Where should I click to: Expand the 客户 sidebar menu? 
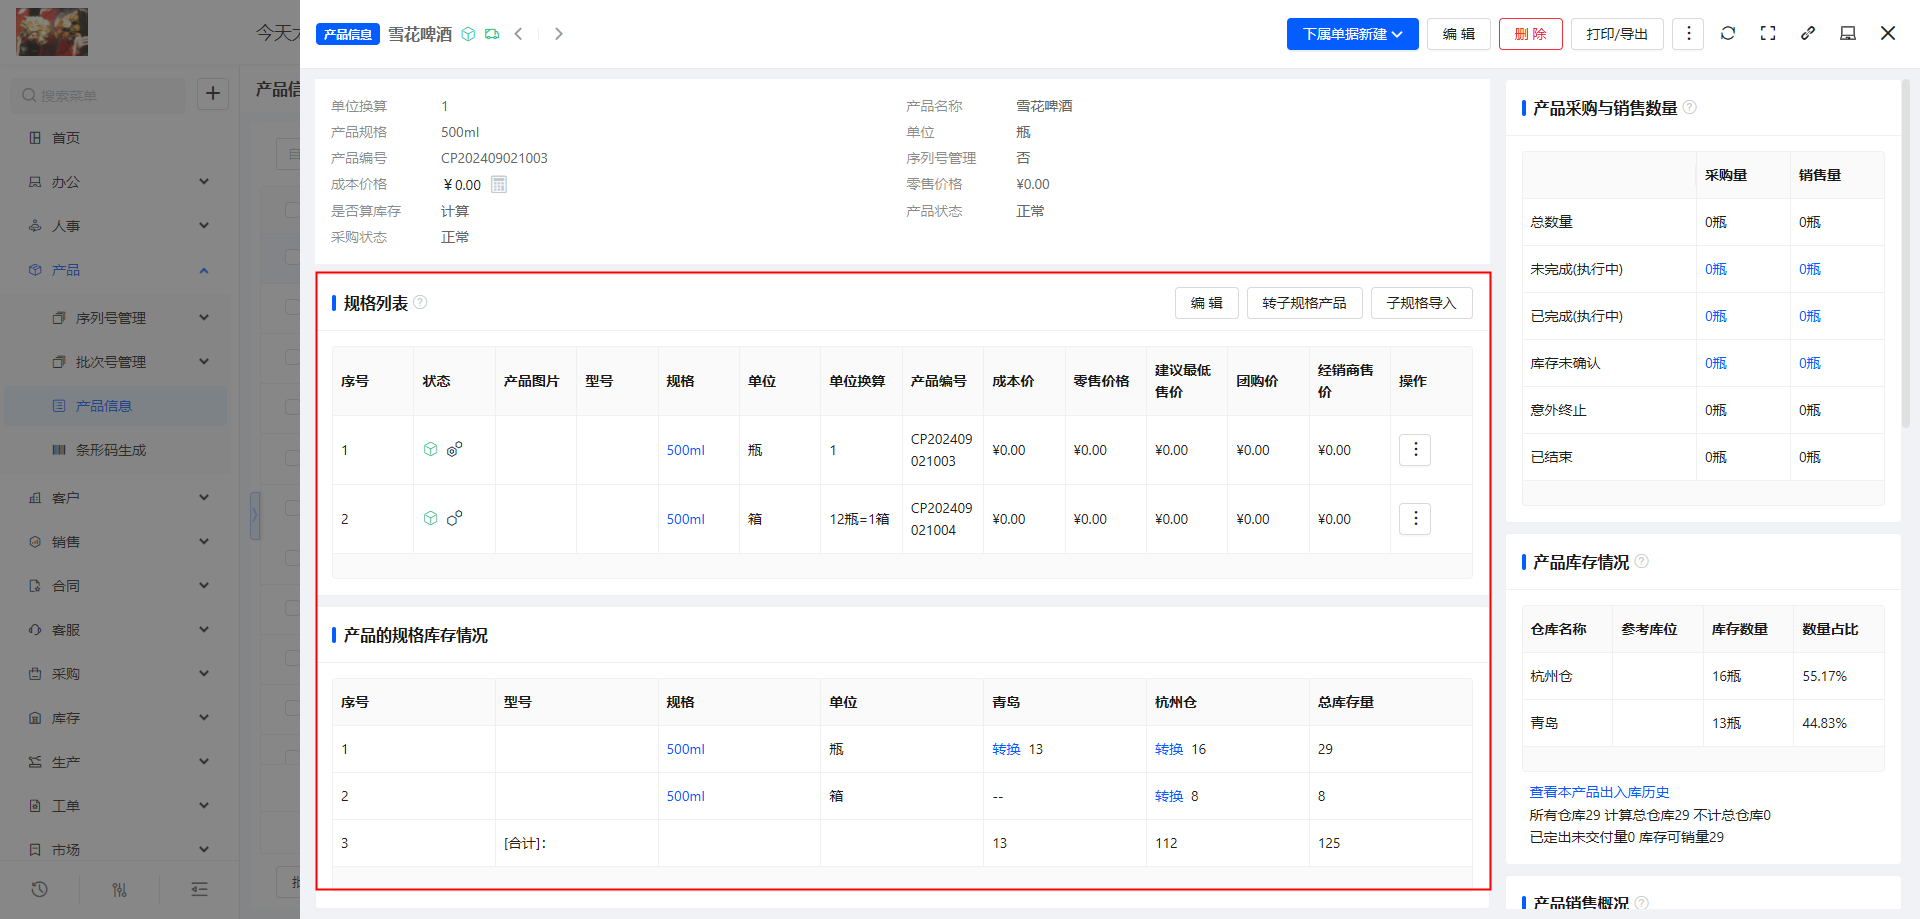(120, 498)
